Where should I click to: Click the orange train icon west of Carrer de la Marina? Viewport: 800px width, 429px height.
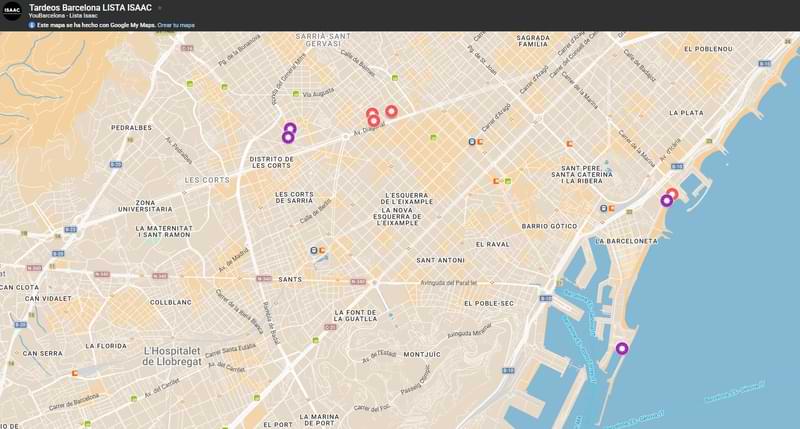pos(569,144)
